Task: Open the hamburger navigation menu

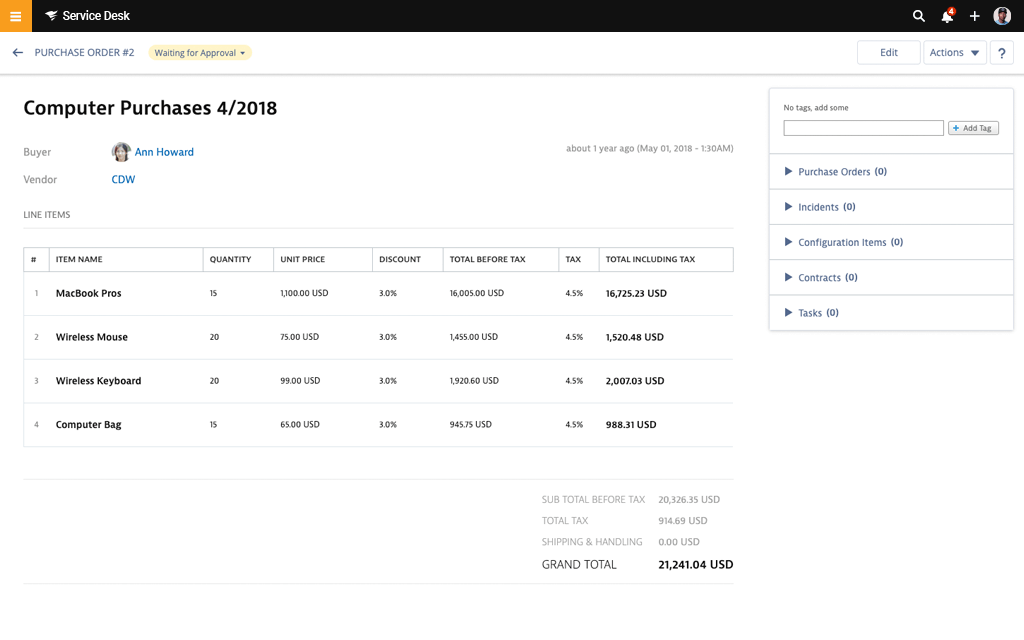Action: [x=14, y=15]
